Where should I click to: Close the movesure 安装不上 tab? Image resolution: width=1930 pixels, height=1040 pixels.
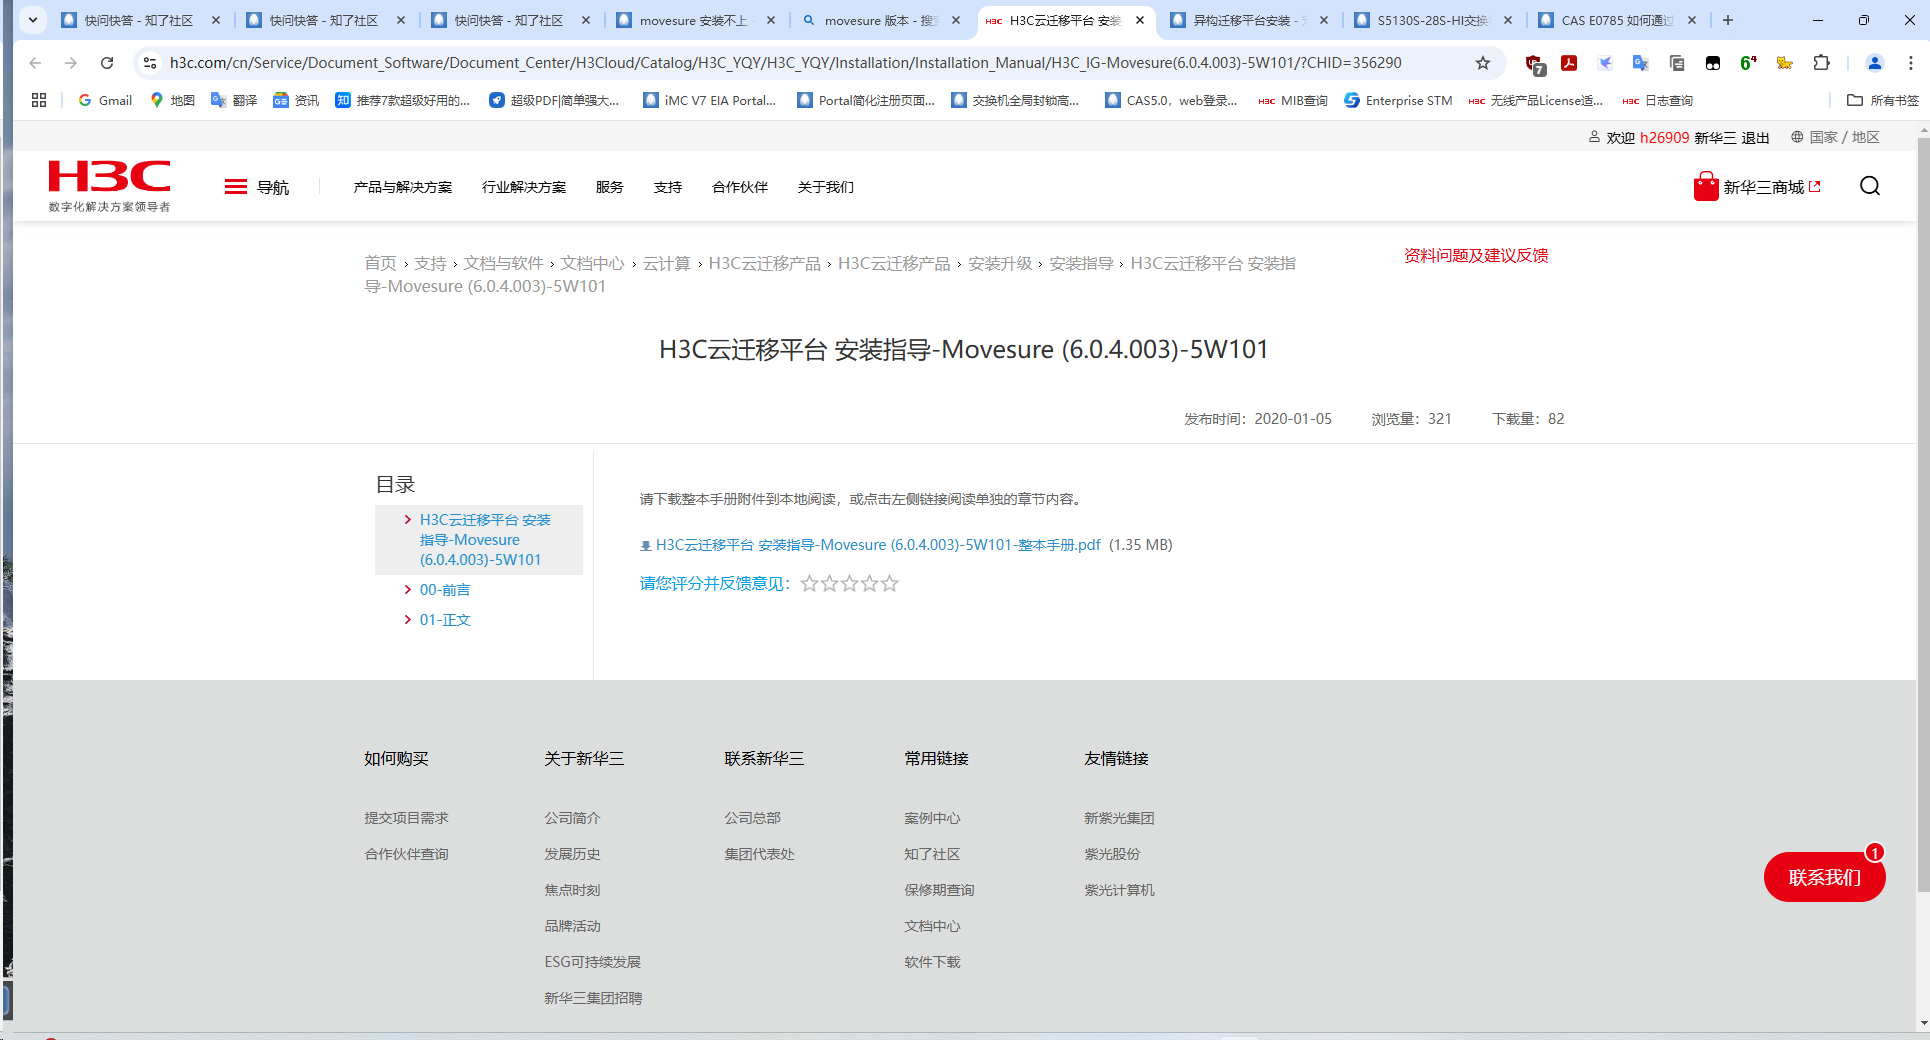click(771, 20)
